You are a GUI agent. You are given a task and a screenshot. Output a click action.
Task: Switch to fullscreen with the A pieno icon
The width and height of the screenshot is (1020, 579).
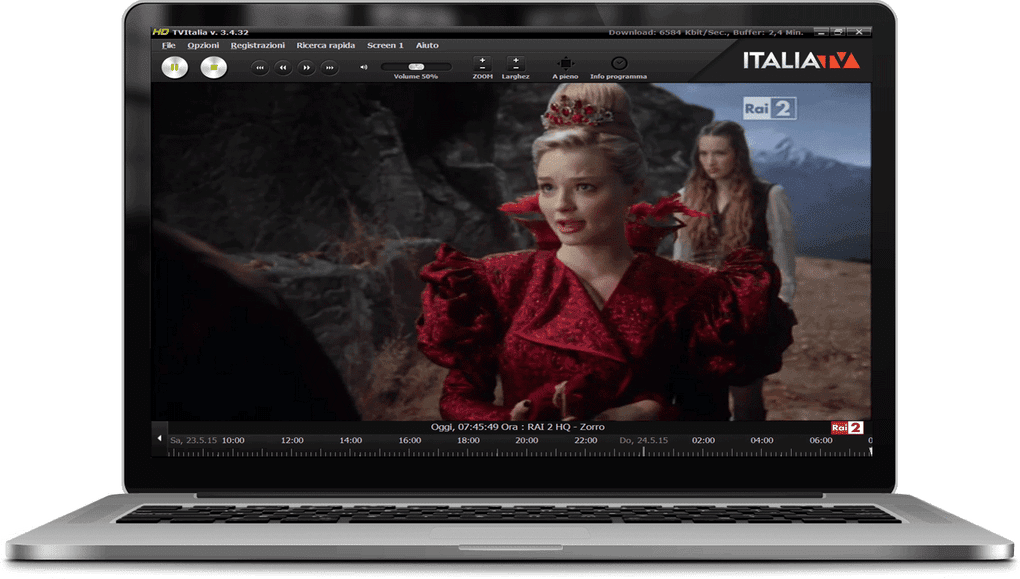(565, 63)
